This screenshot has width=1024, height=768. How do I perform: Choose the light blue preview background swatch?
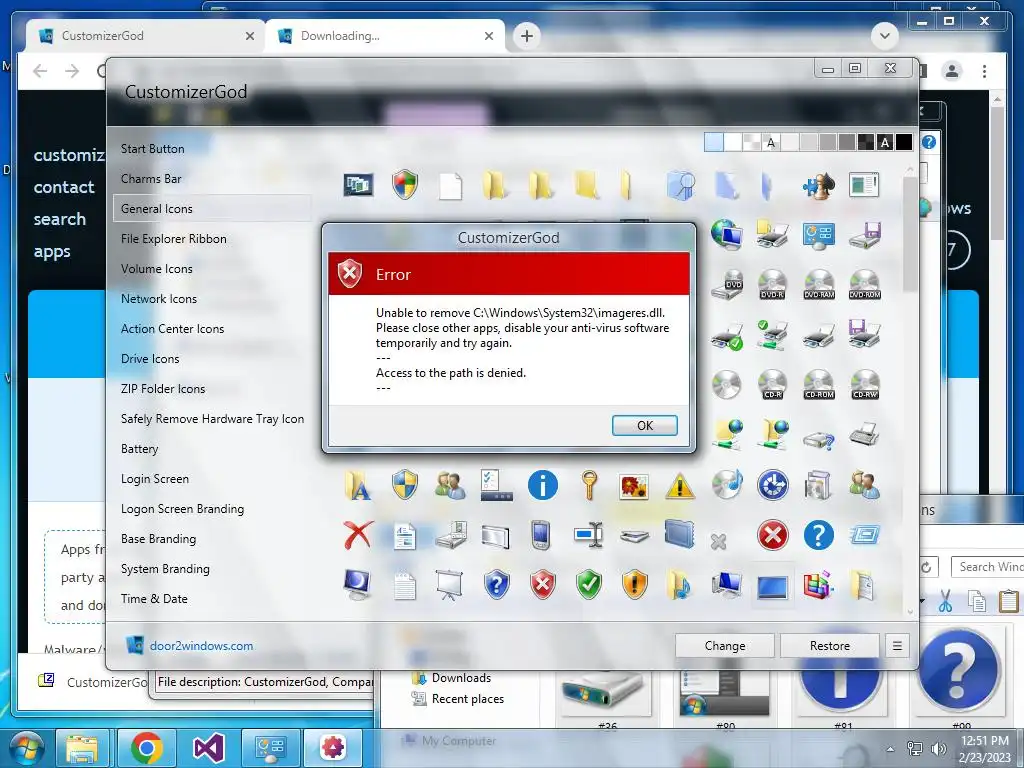[713, 142]
